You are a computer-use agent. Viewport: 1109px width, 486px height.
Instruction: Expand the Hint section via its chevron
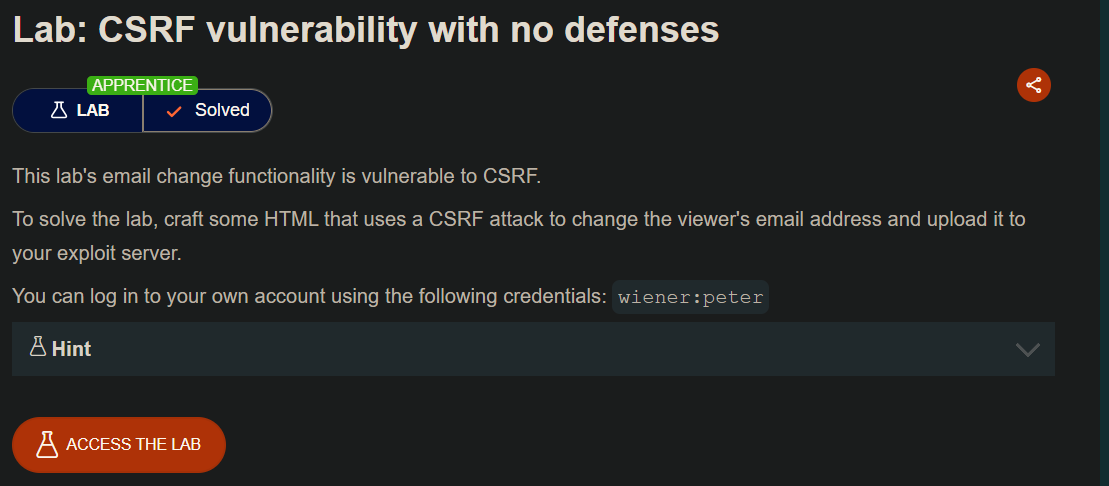pyautogui.click(x=1027, y=349)
